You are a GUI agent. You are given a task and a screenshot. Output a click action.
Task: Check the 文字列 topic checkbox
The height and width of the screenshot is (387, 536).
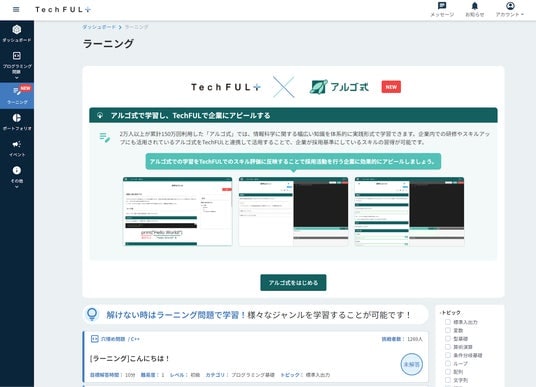point(447,379)
